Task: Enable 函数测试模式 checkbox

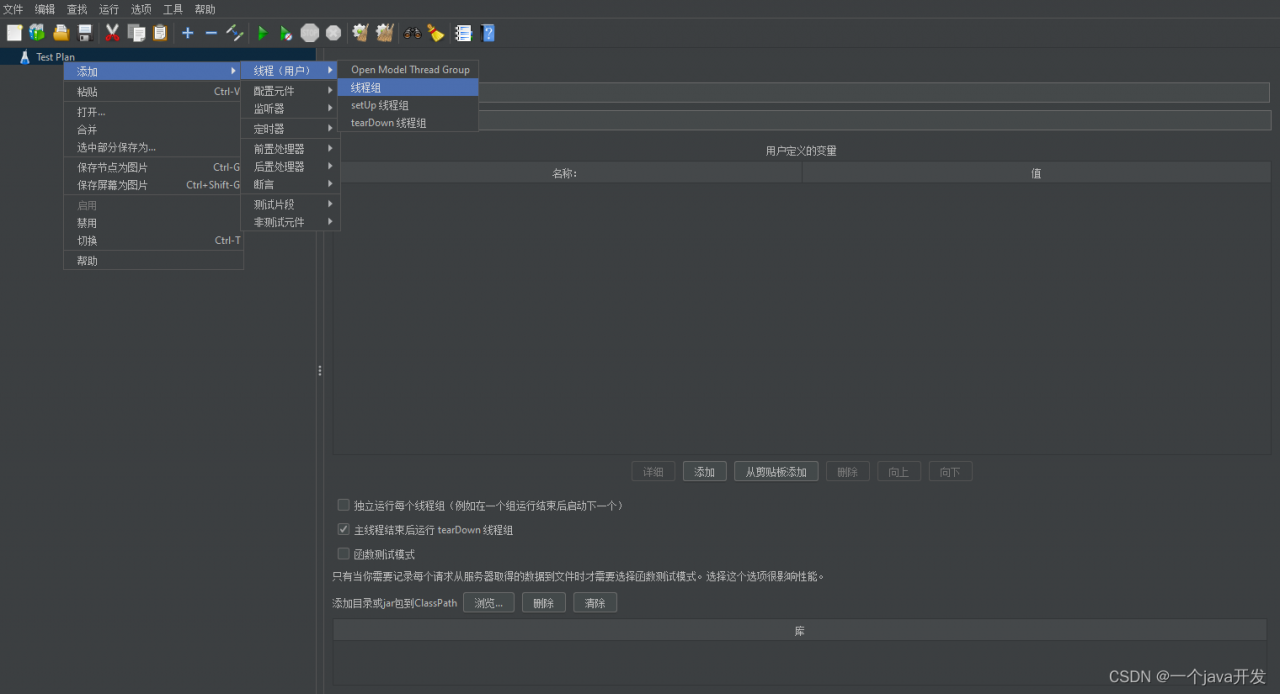Action: pyautogui.click(x=344, y=553)
